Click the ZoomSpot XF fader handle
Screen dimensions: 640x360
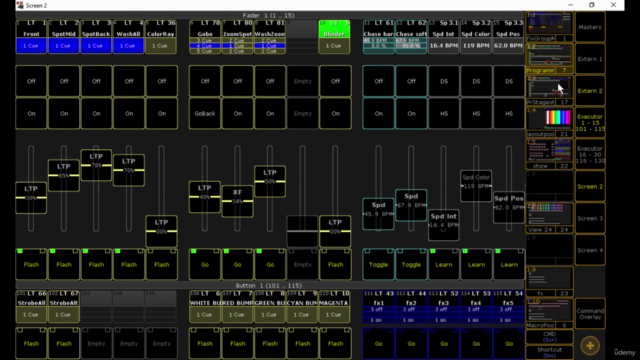point(237,201)
